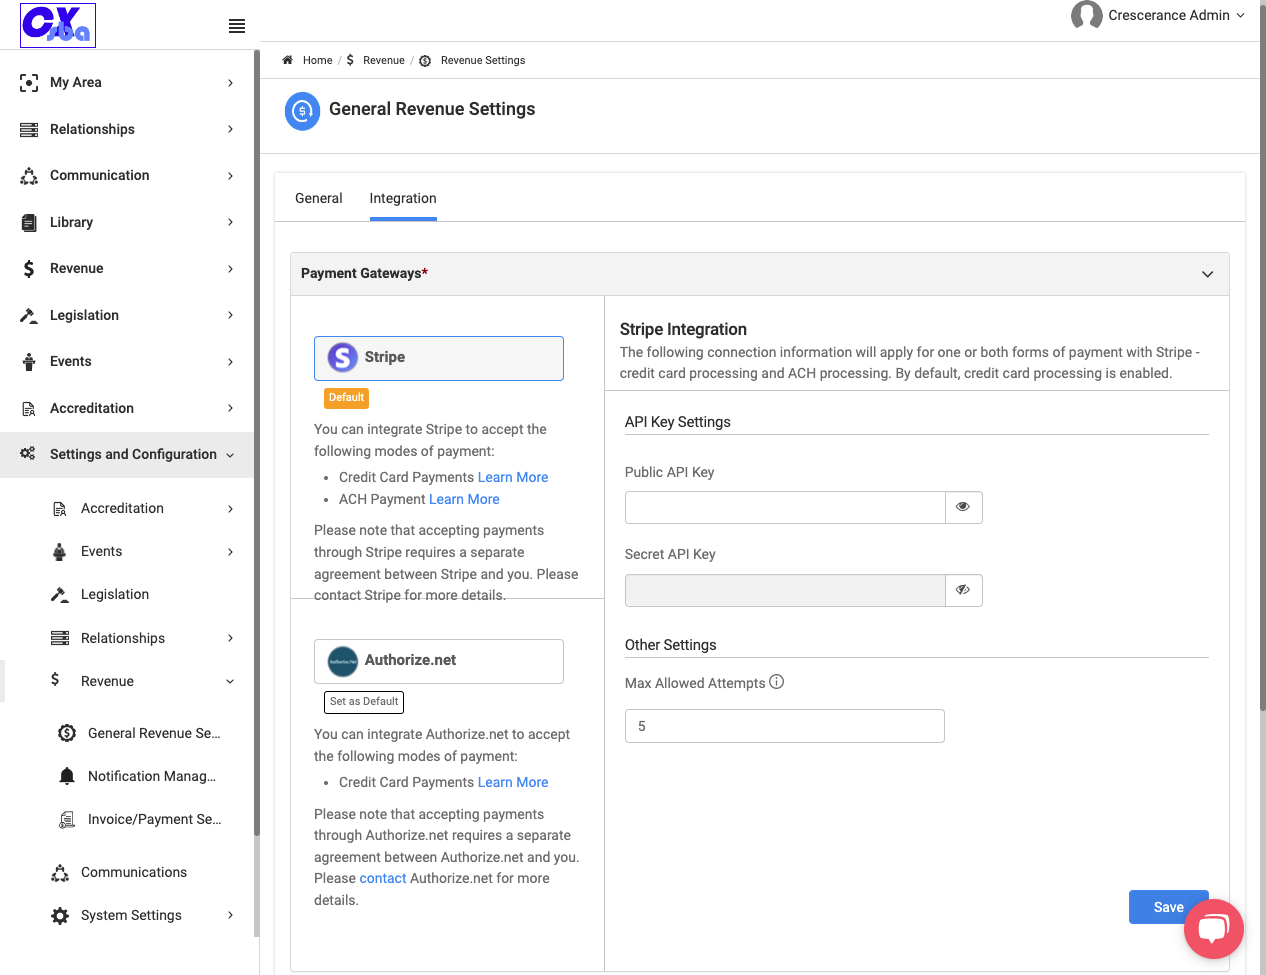Set Authorize.net as the default gateway

click(x=364, y=702)
